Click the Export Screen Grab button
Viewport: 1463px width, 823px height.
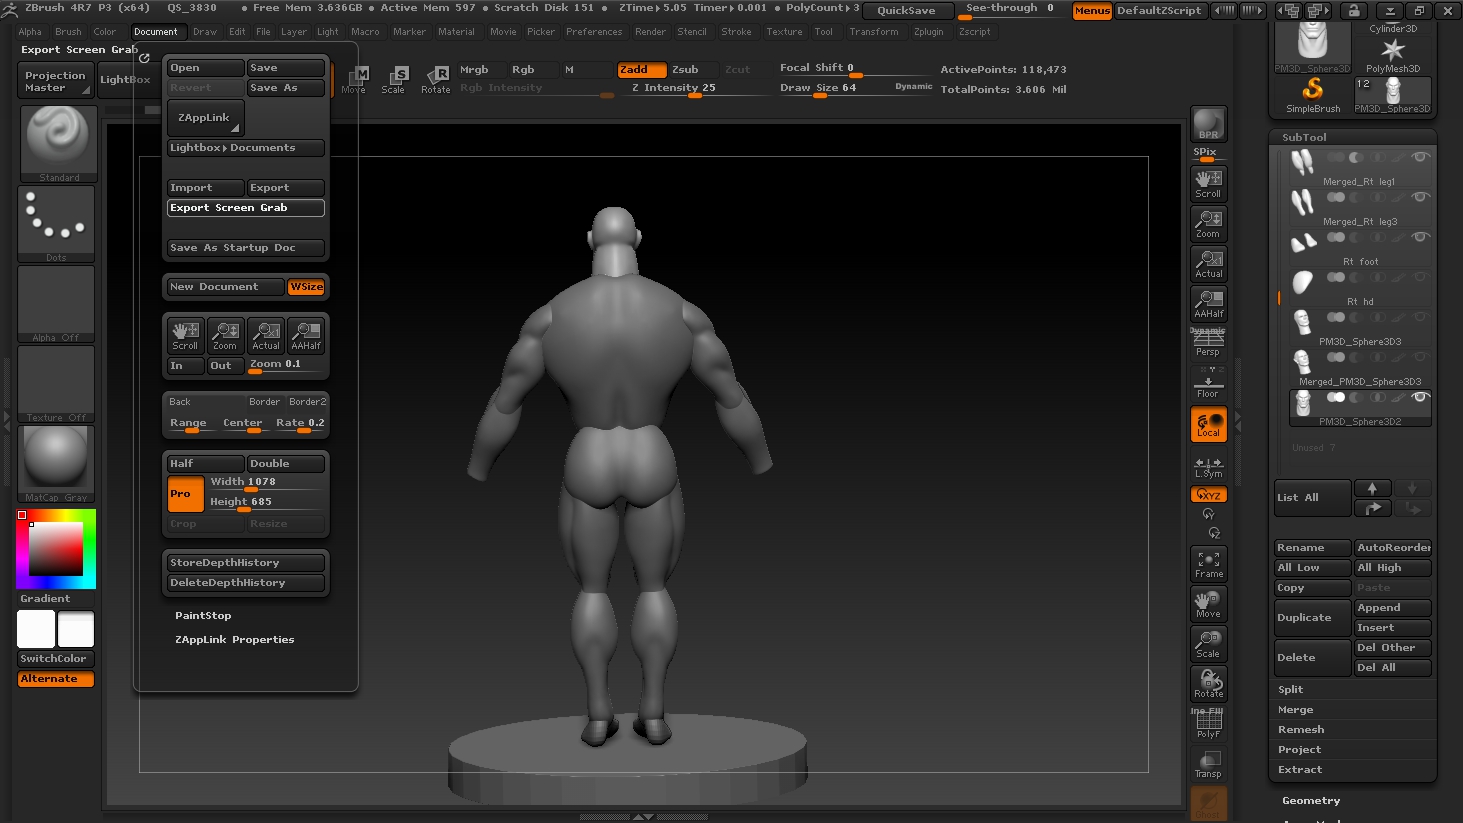(245, 208)
